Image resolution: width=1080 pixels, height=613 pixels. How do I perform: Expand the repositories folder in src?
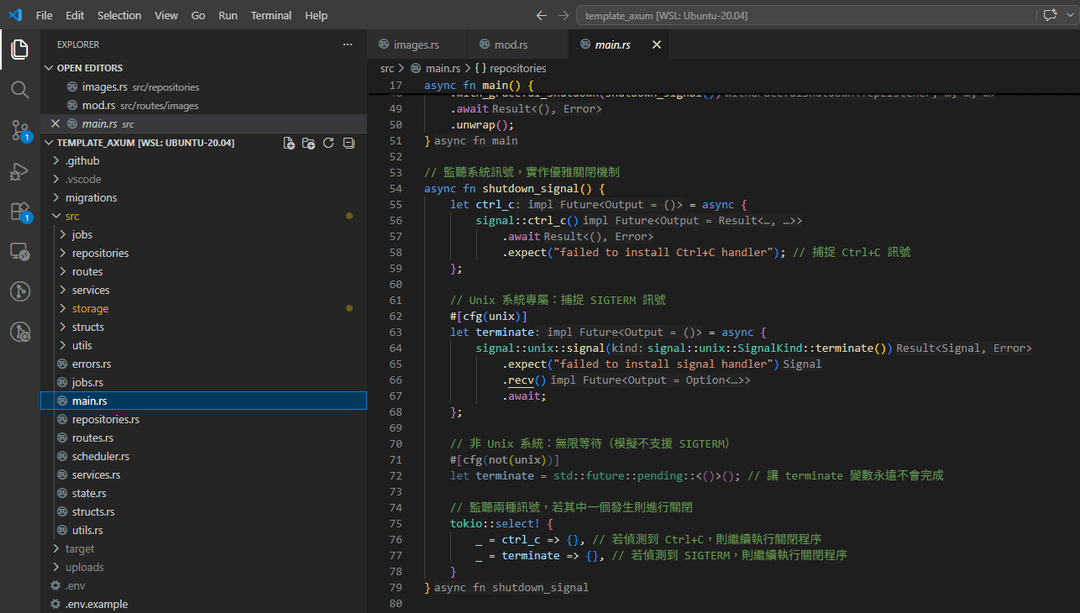[100, 253]
